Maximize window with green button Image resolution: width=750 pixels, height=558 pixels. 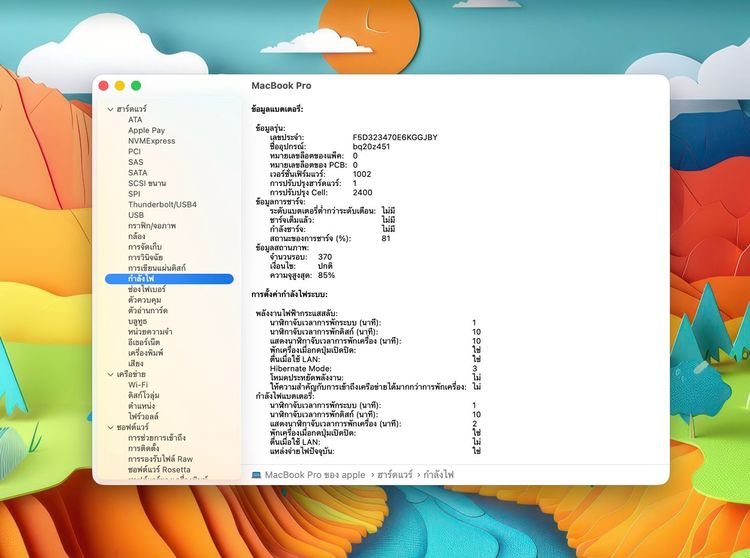coord(136,86)
